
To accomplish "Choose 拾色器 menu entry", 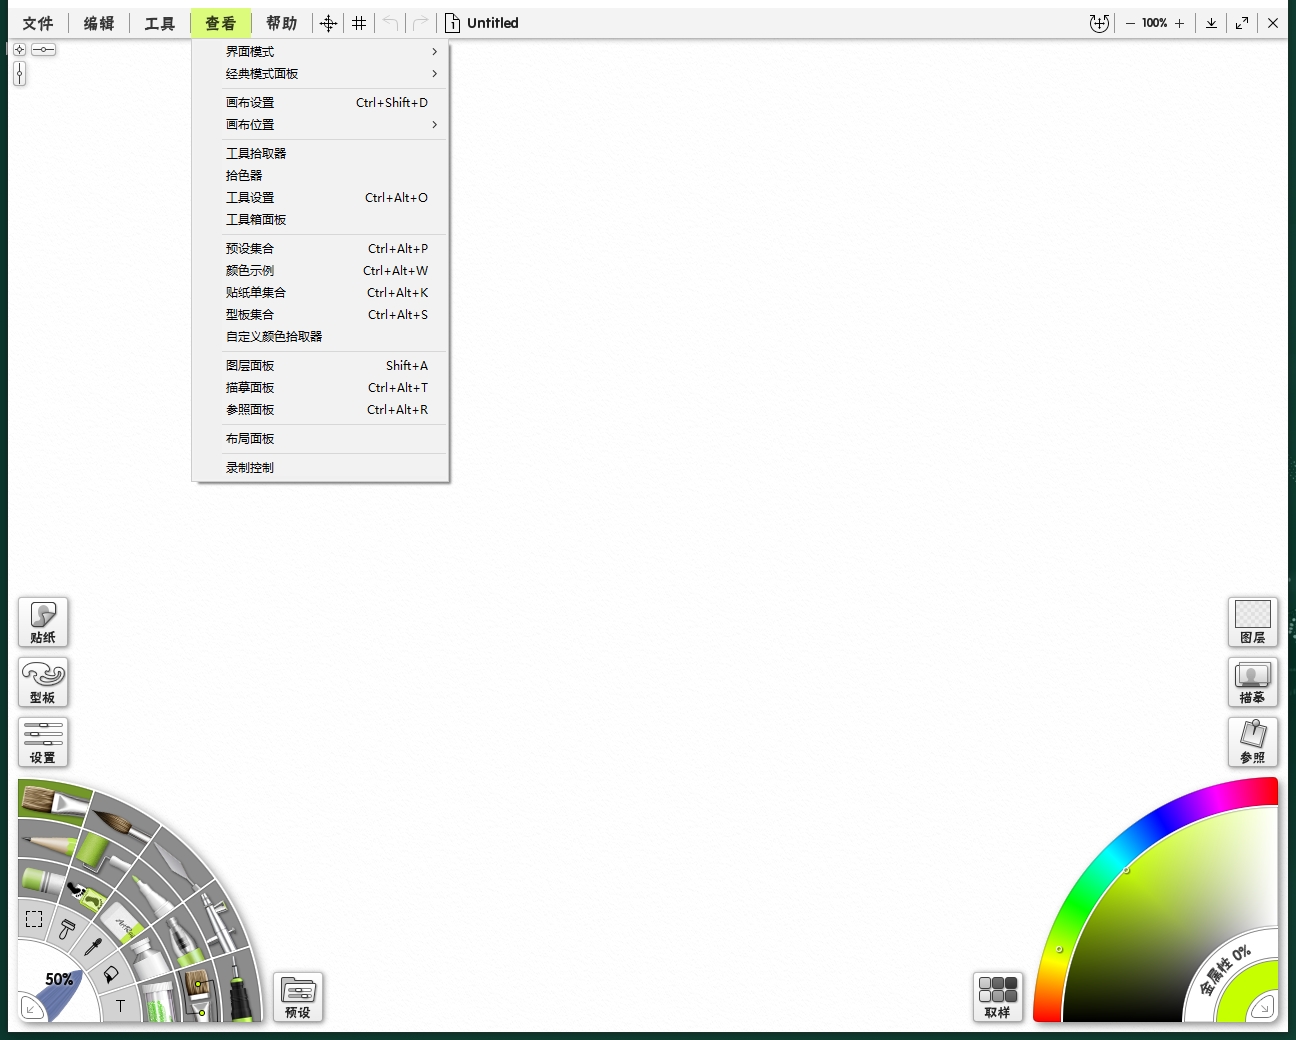I will 321,176.
